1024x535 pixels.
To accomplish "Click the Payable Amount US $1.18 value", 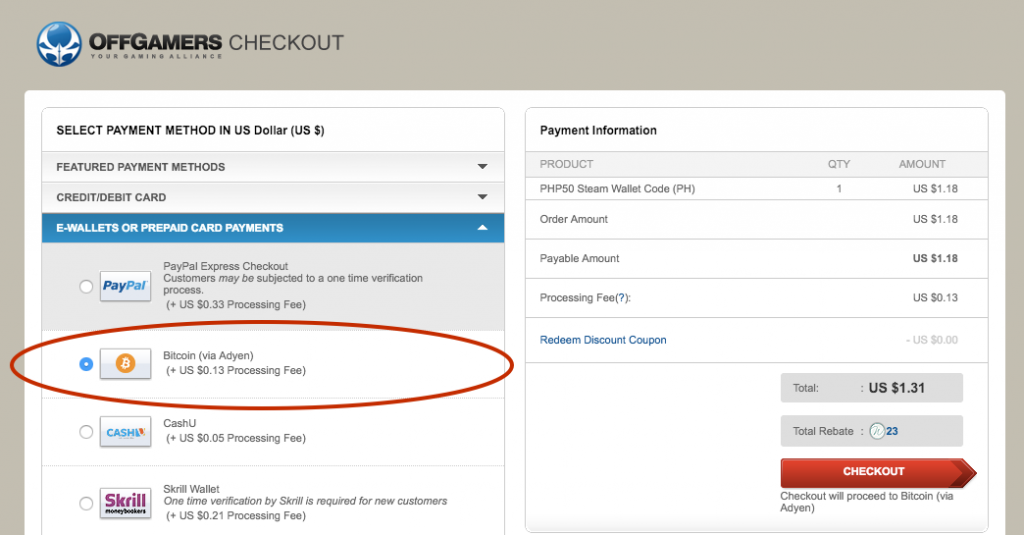I will tap(935, 259).
